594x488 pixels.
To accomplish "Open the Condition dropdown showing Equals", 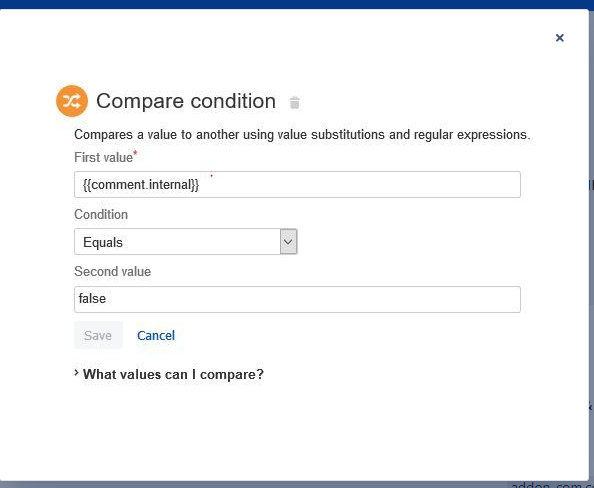I will [186, 242].
